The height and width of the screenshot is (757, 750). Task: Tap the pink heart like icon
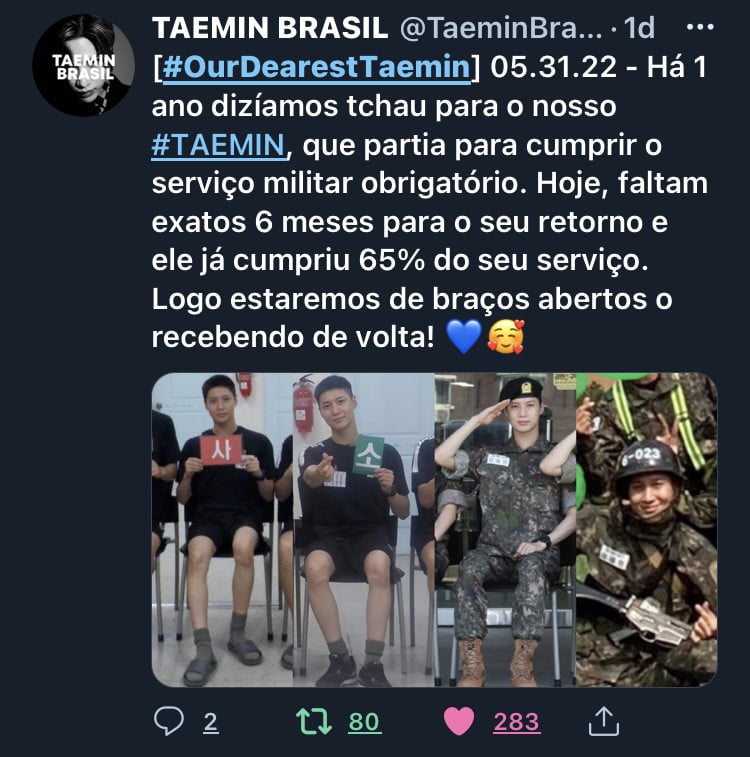point(458,721)
